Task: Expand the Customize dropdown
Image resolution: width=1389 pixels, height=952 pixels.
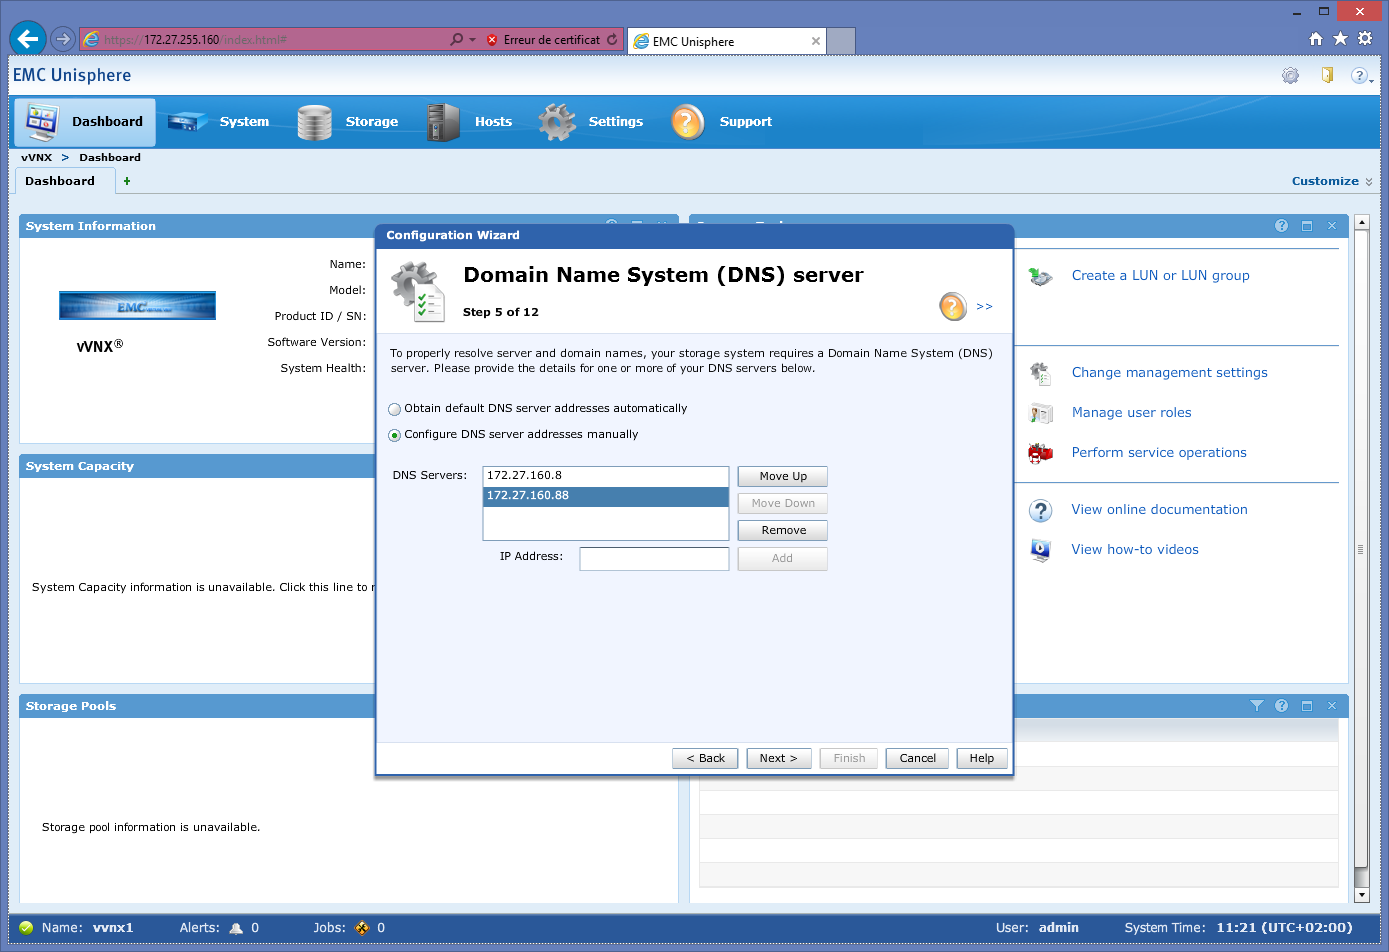Action: pyautogui.click(x=1331, y=181)
